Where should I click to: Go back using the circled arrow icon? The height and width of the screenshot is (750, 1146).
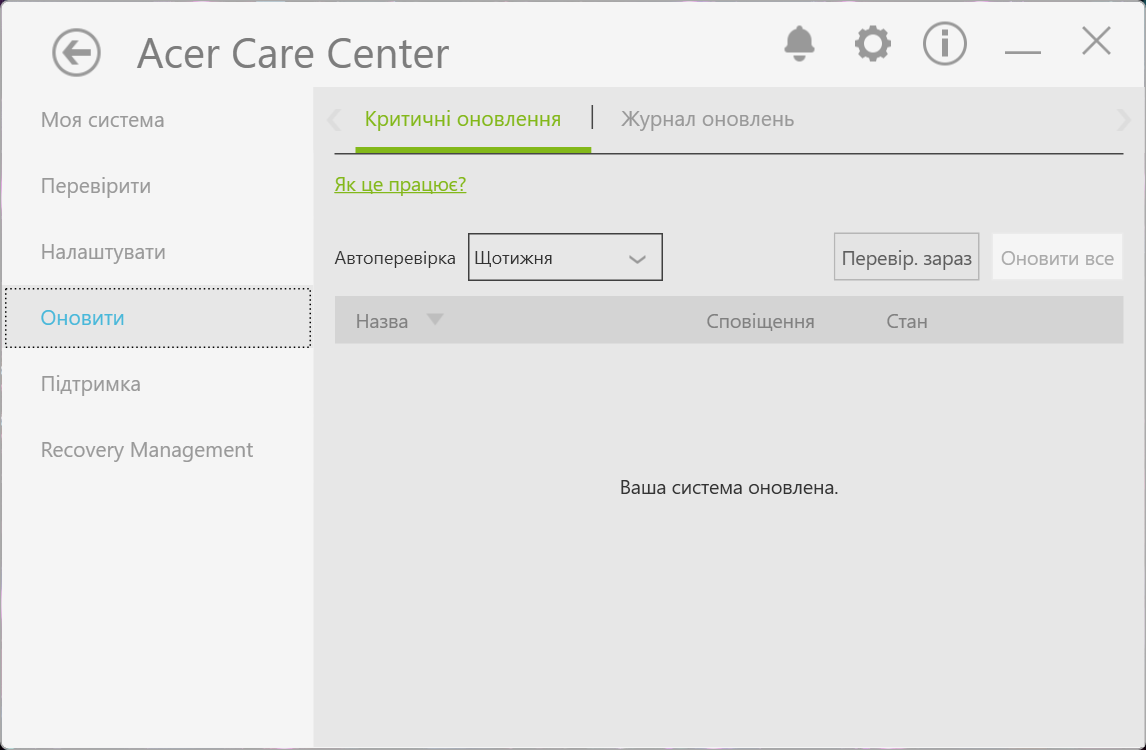point(76,53)
